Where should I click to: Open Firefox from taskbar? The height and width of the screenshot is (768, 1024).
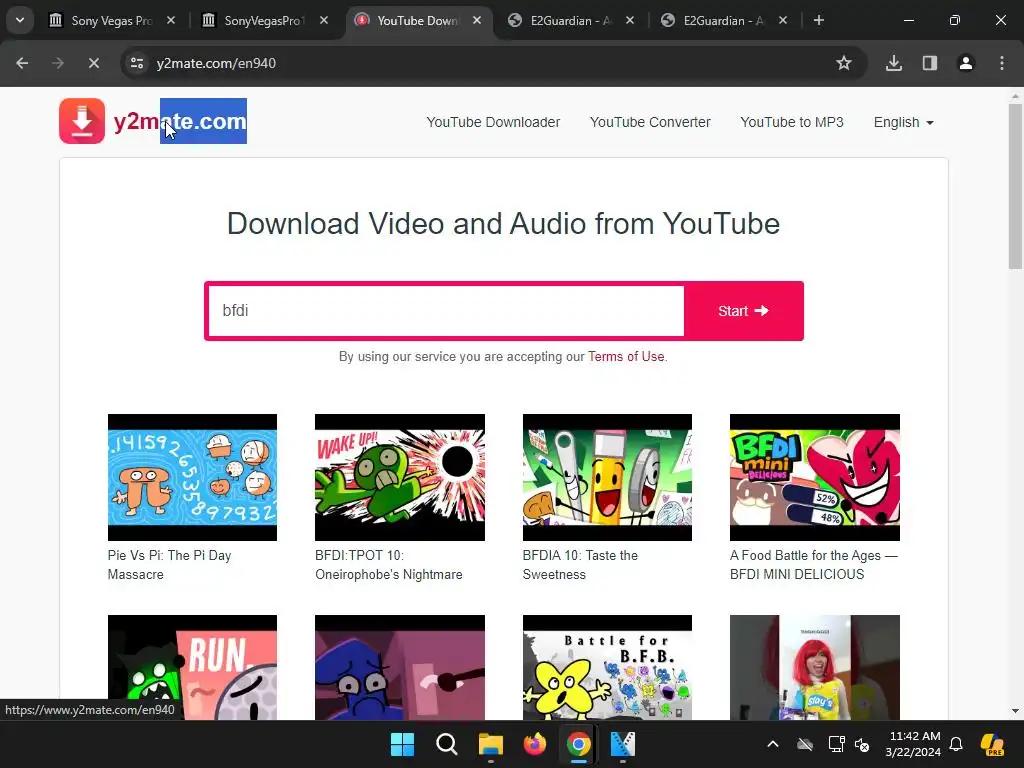click(x=535, y=744)
